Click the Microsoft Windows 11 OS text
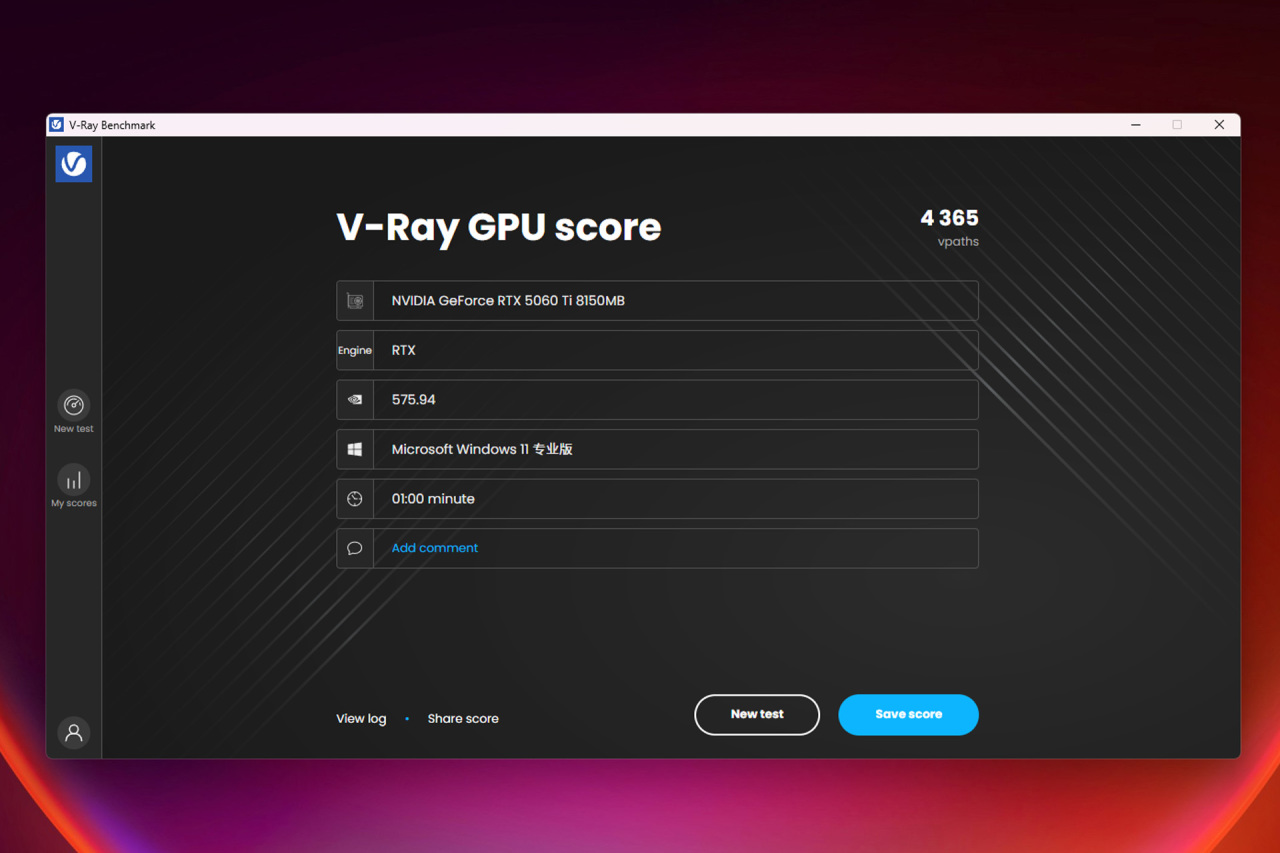1280x853 pixels. (x=482, y=449)
